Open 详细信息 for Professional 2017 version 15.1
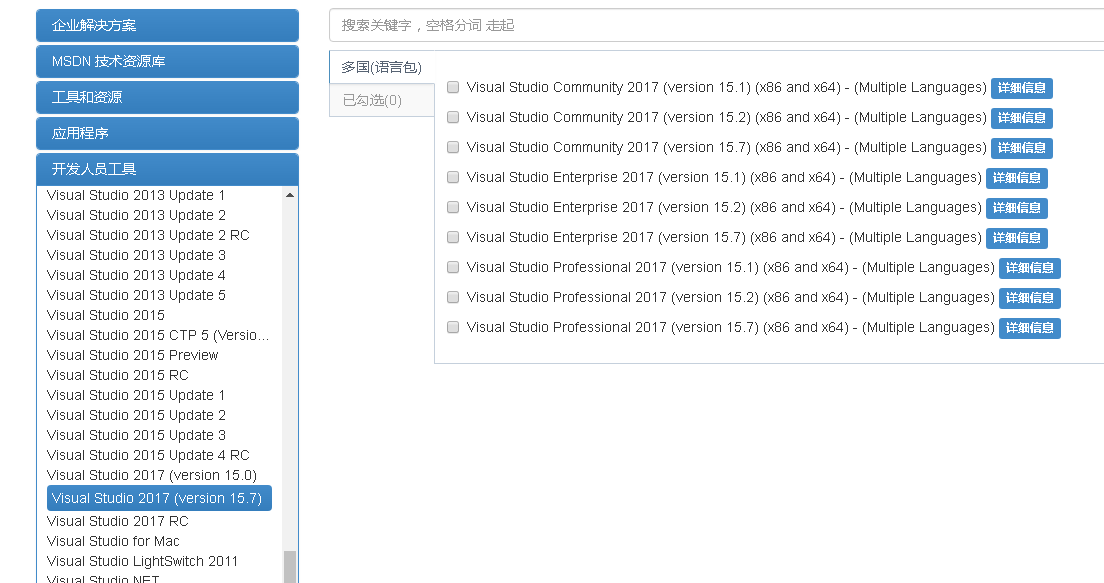The height and width of the screenshot is (583, 1104). tap(1029, 268)
